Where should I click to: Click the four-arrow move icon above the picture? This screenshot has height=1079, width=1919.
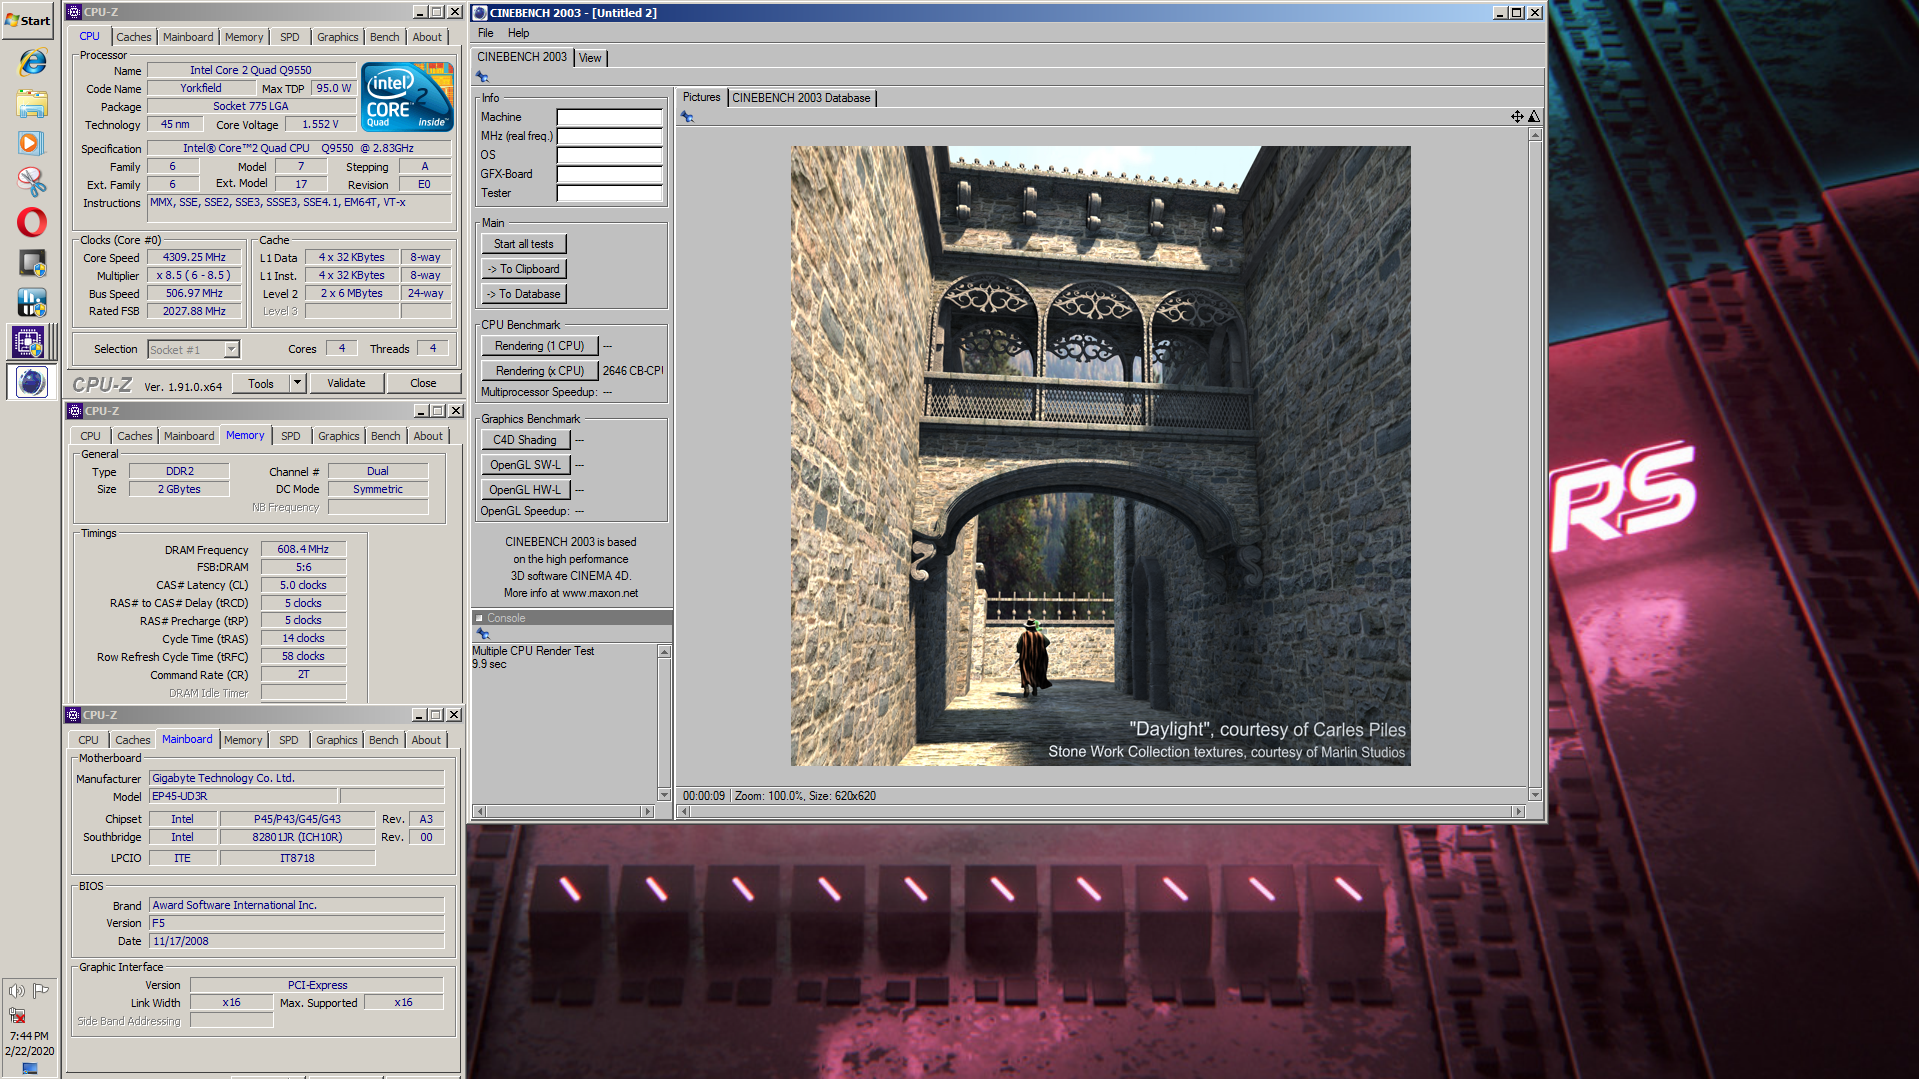(1517, 117)
